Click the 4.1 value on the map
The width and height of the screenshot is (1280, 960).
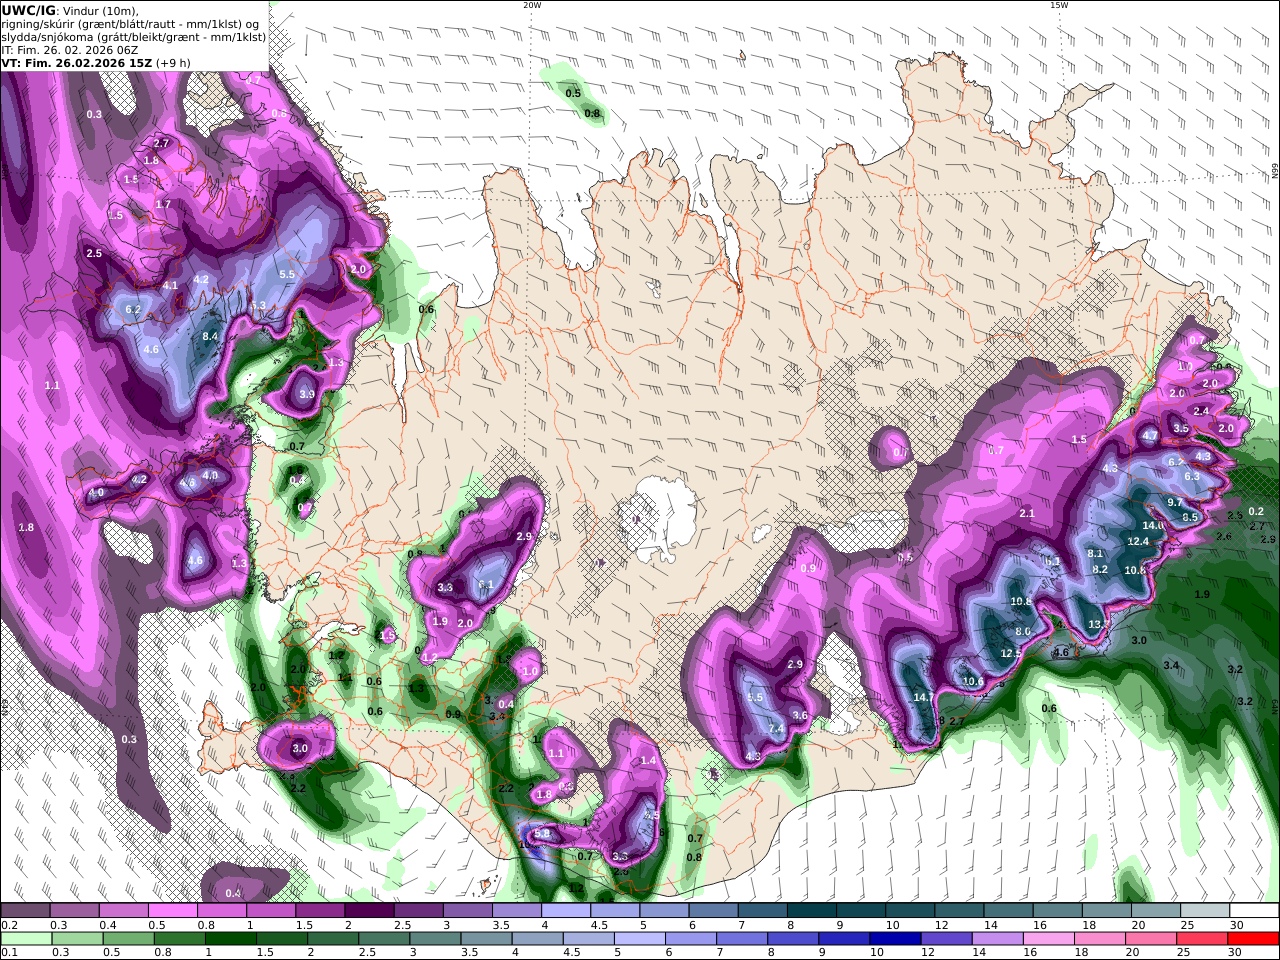[x=170, y=286]
